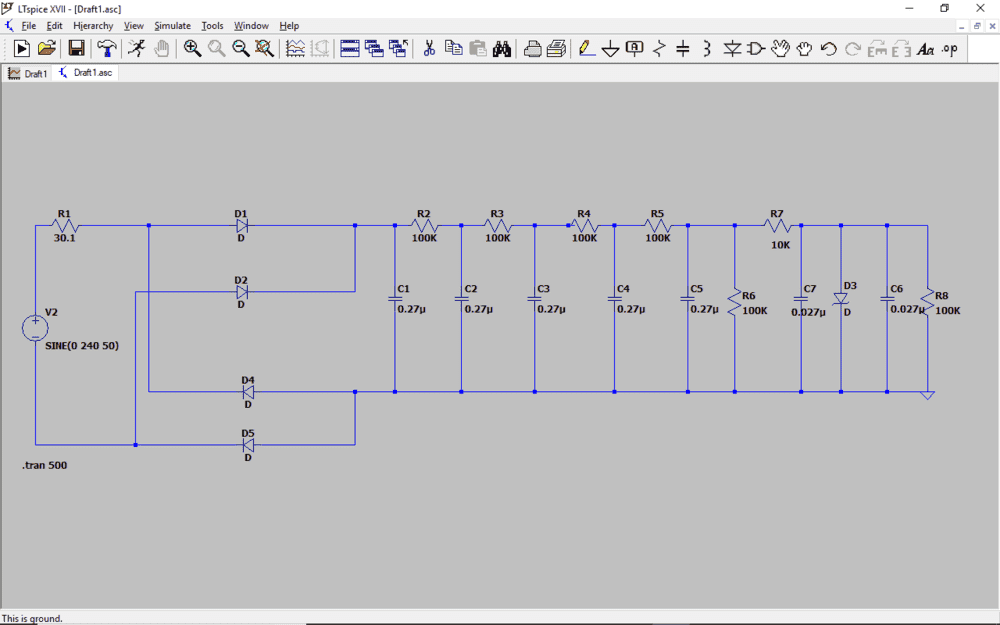
Task: Place a Diode component
Action: coord(732,47)
